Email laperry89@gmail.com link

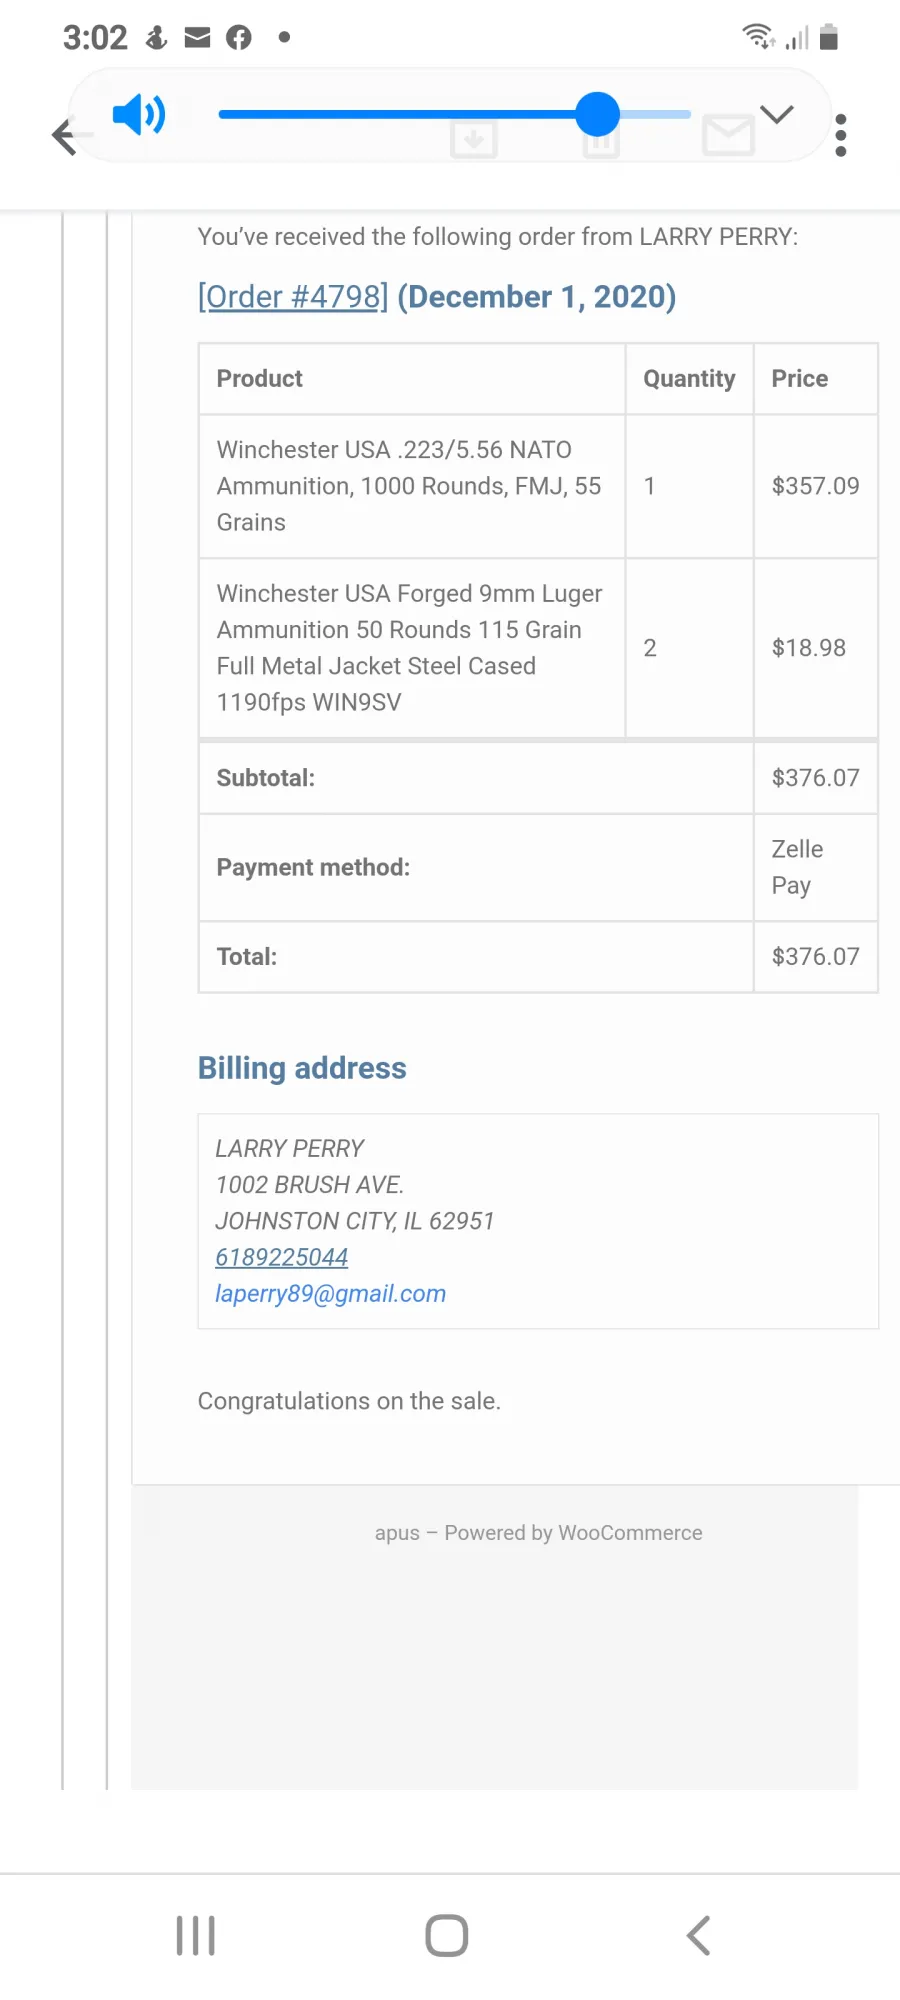(x=331, y=1294)
